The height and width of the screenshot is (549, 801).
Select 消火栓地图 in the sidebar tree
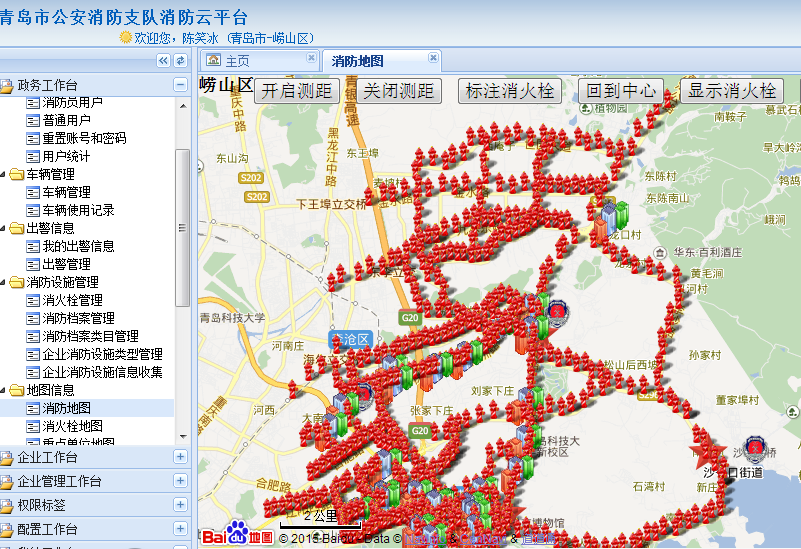(x=72, y=426)
